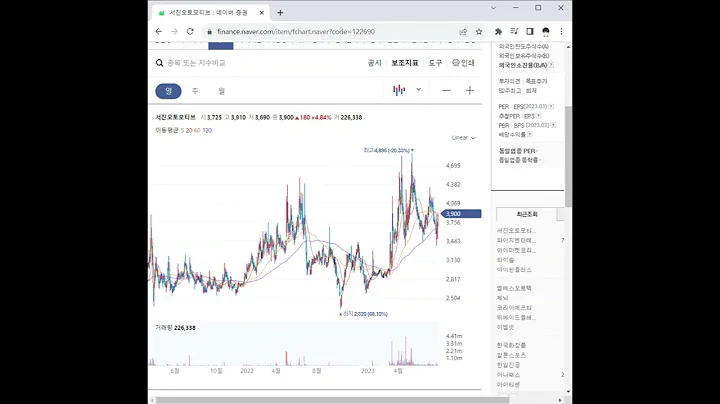720x404 pixels.
Task: Open the PBR BPS help icon
Action: tap(554, 125)
